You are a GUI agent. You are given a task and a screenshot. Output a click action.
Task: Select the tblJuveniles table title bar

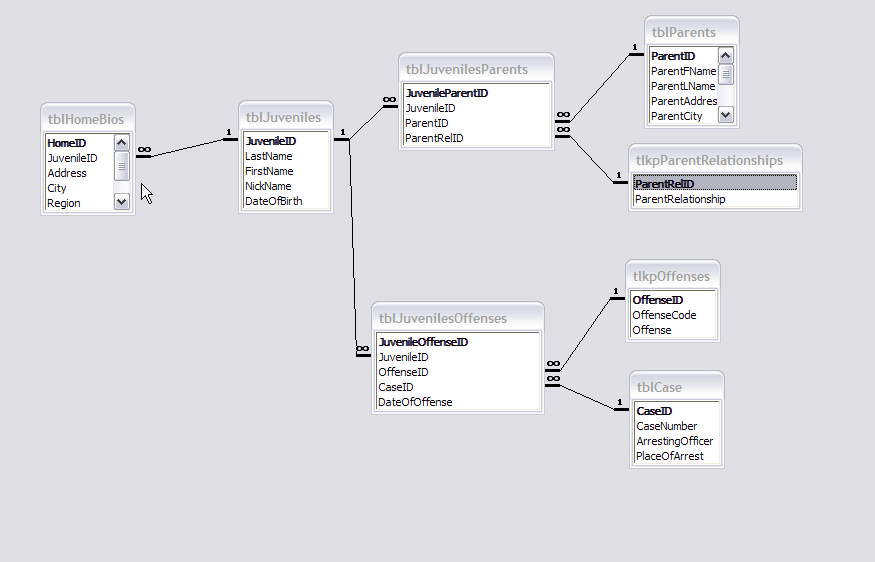click(286, 117)
